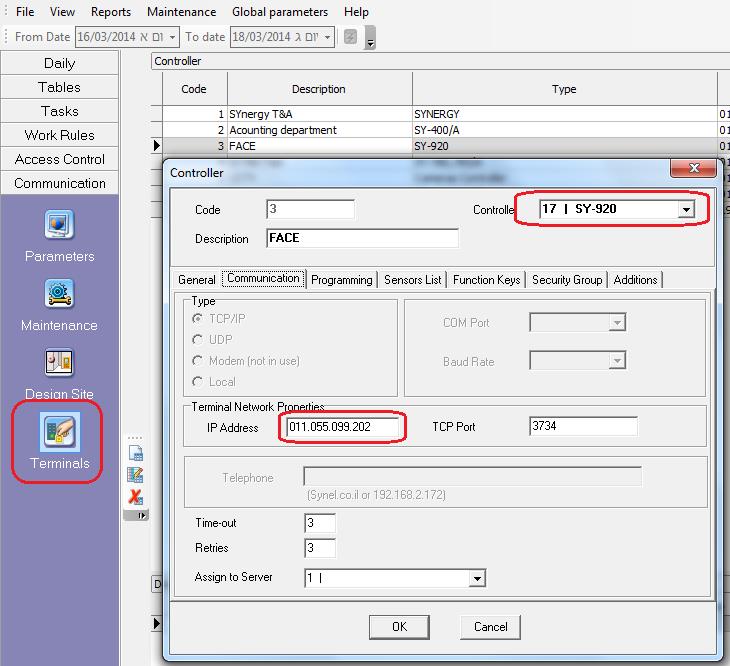This screenshot has height=666, width=730.
Task: Open the Sensors List tab
Action: (413, 280)
